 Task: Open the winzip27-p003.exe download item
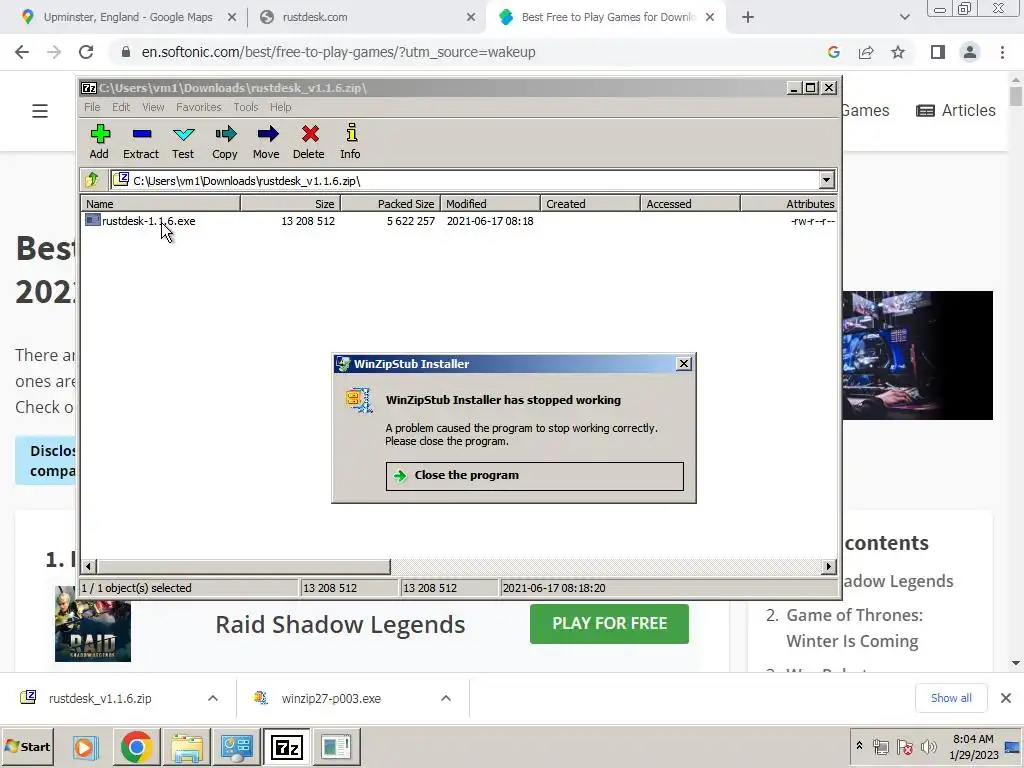(x=330, y=698)
